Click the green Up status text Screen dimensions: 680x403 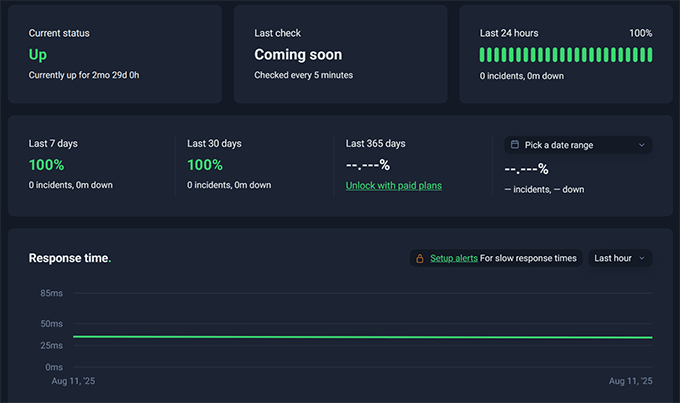[38, 55]
